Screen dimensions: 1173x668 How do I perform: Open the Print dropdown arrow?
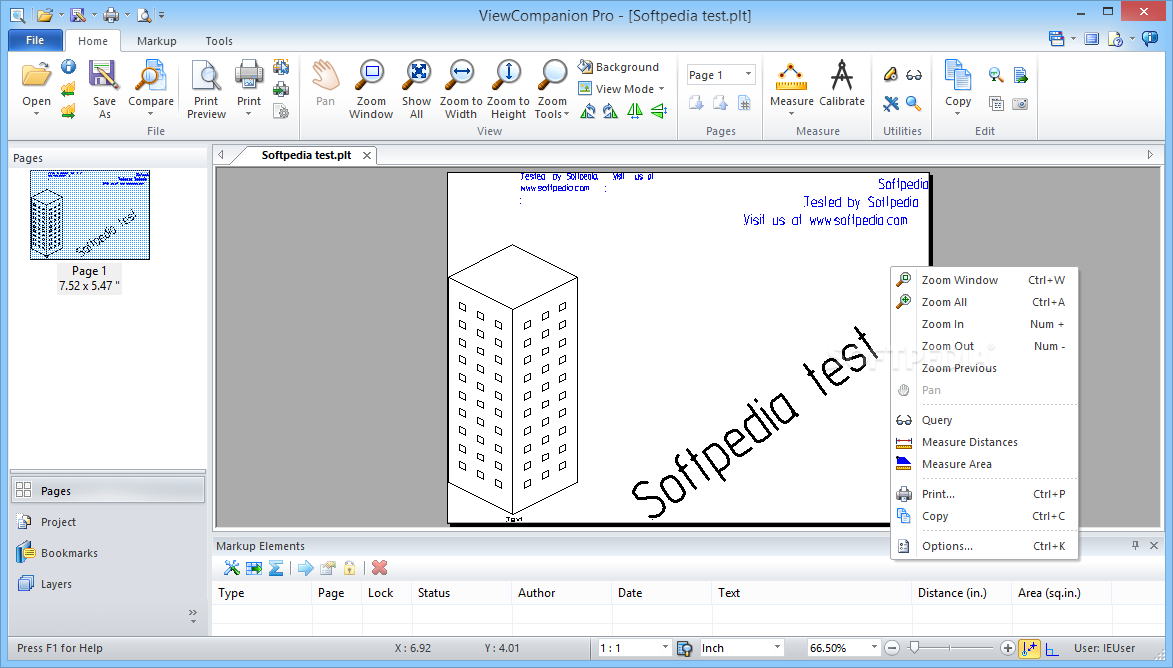click(248, 114)
